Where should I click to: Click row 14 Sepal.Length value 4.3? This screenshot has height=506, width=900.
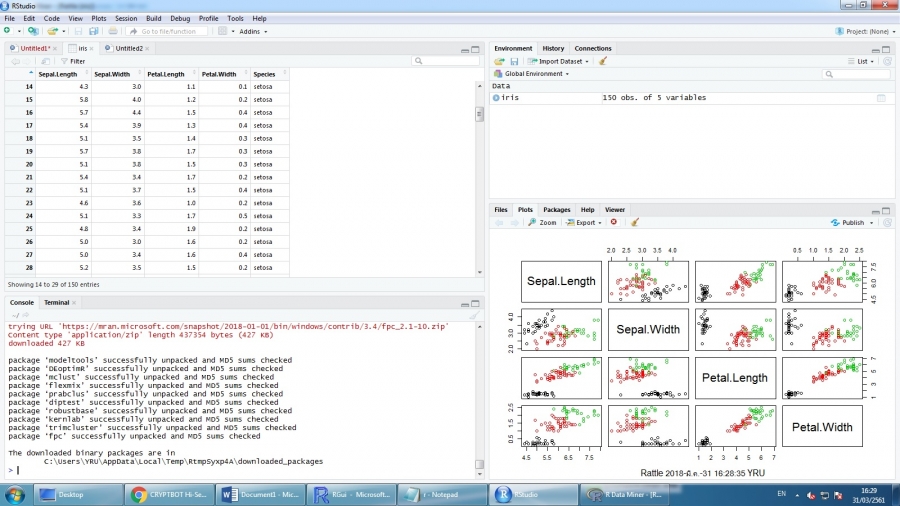tap(63, 87)
